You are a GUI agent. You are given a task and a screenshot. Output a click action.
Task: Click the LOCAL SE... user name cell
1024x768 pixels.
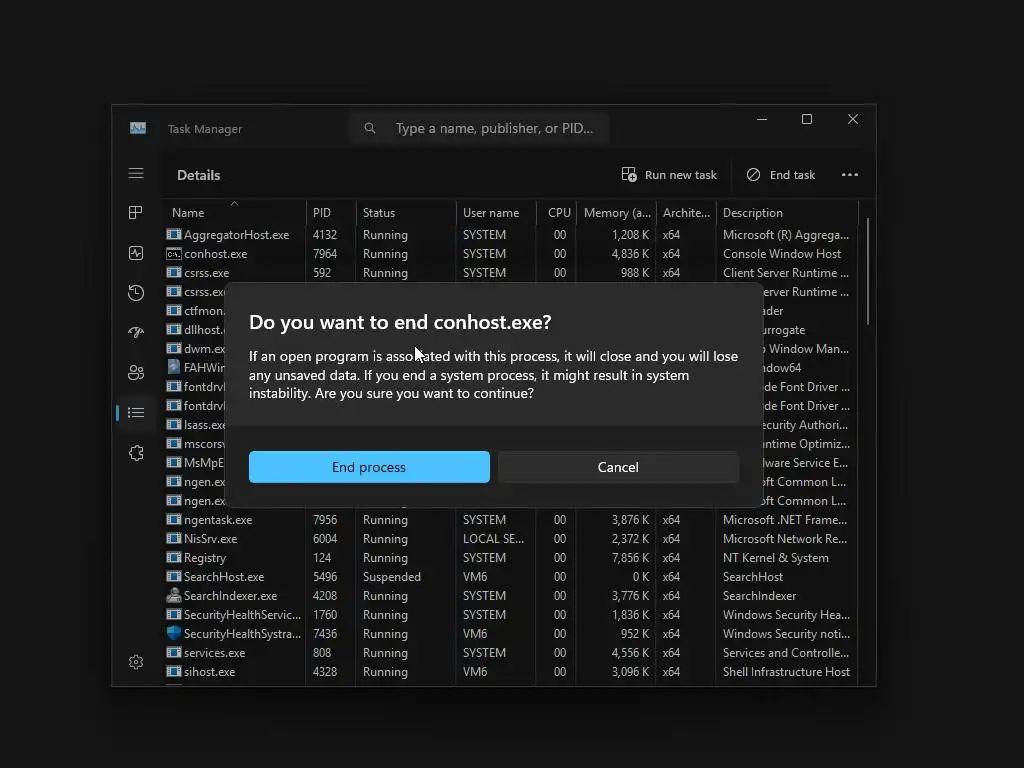click(493, 539)
